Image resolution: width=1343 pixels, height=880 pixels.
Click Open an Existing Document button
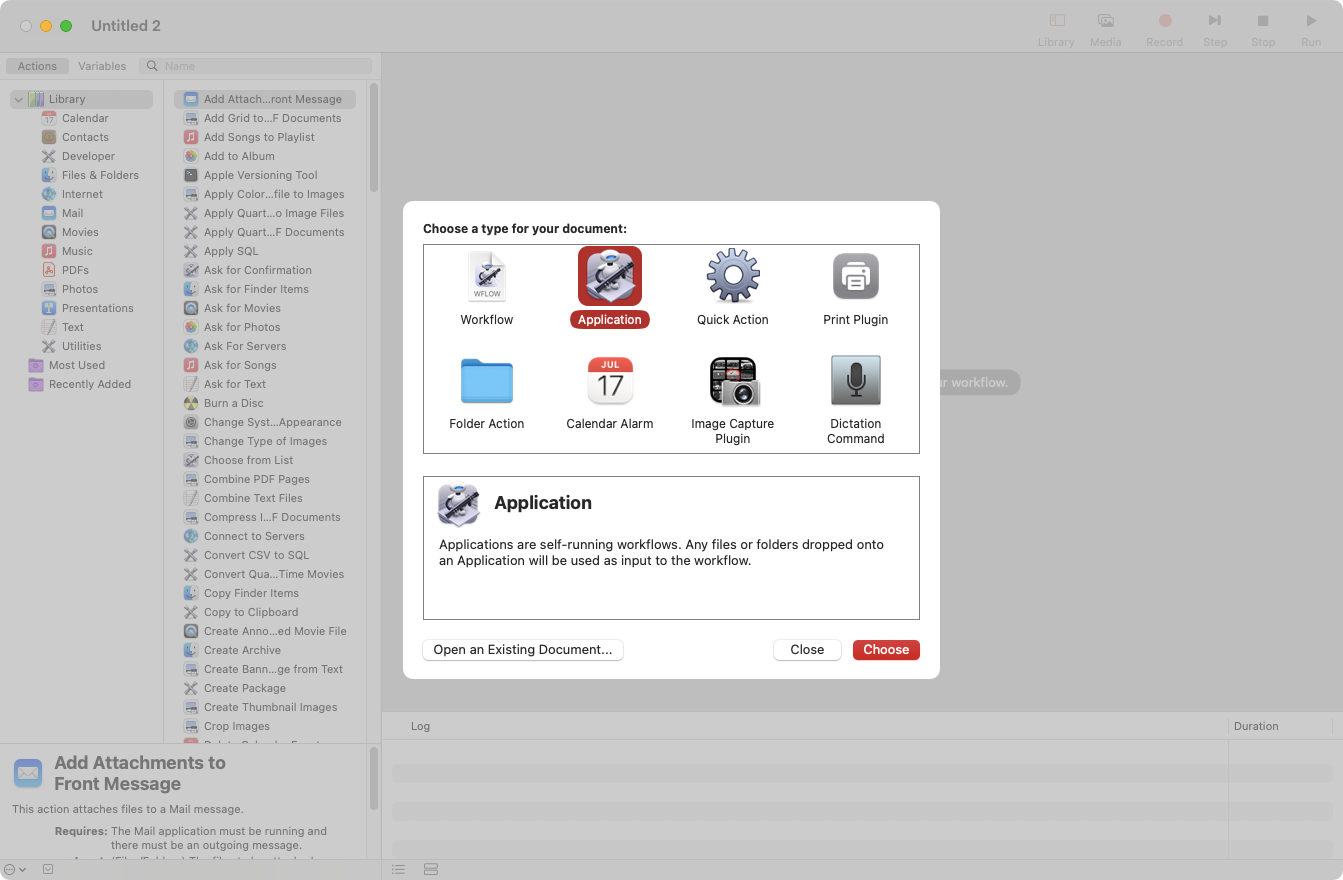(522, 650)
